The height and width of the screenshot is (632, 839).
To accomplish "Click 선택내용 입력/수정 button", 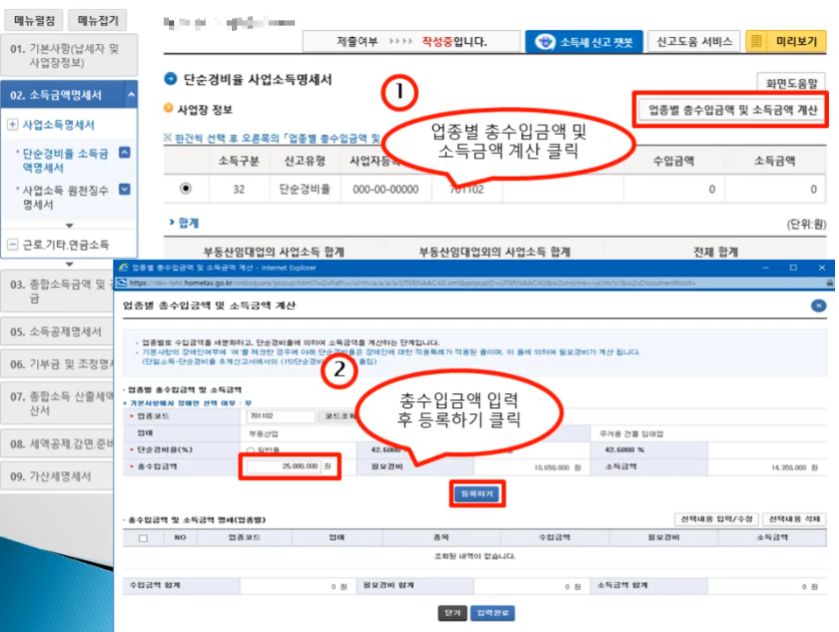I will point(716,519).
